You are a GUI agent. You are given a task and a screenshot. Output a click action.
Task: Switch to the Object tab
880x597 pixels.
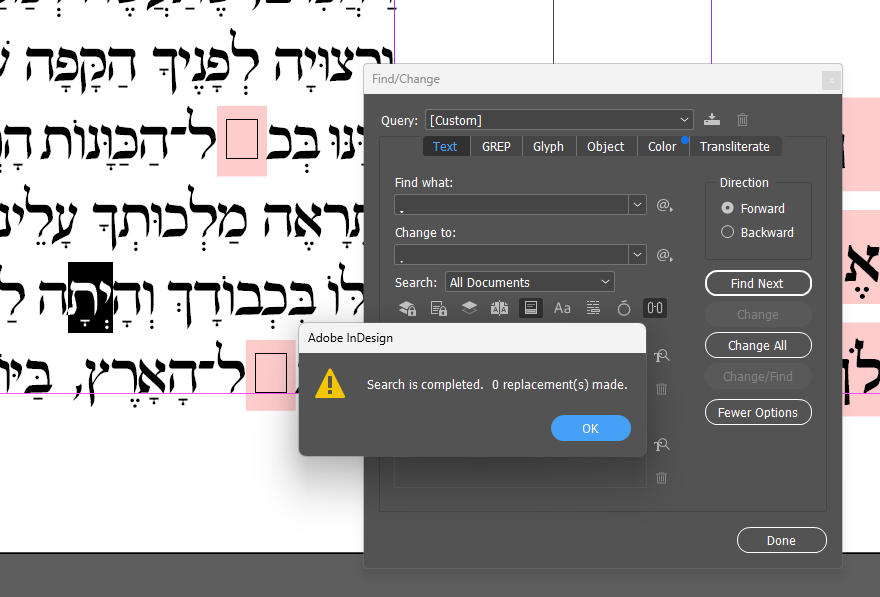[606, 146]
